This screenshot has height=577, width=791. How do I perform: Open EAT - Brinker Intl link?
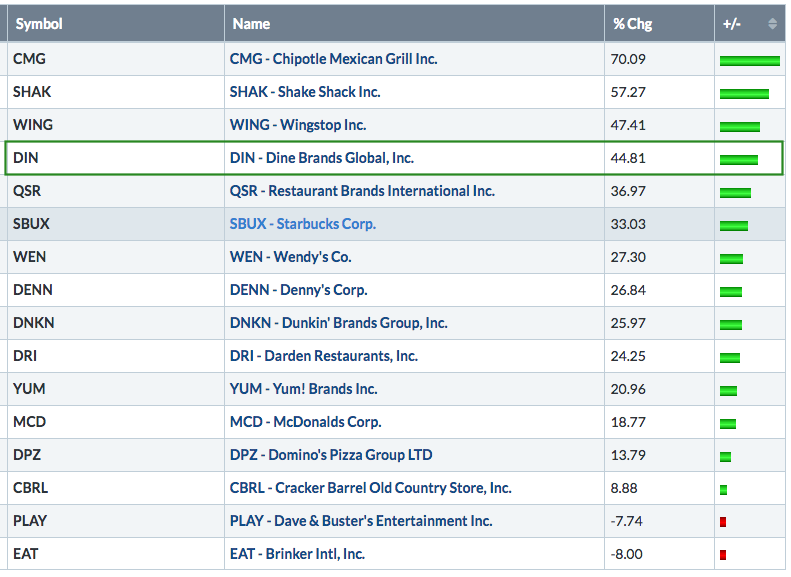[297, 554]
